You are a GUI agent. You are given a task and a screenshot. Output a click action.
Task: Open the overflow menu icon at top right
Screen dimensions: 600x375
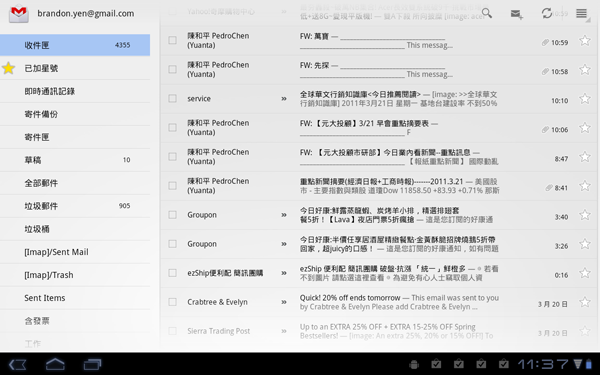(x=582, y=13)
